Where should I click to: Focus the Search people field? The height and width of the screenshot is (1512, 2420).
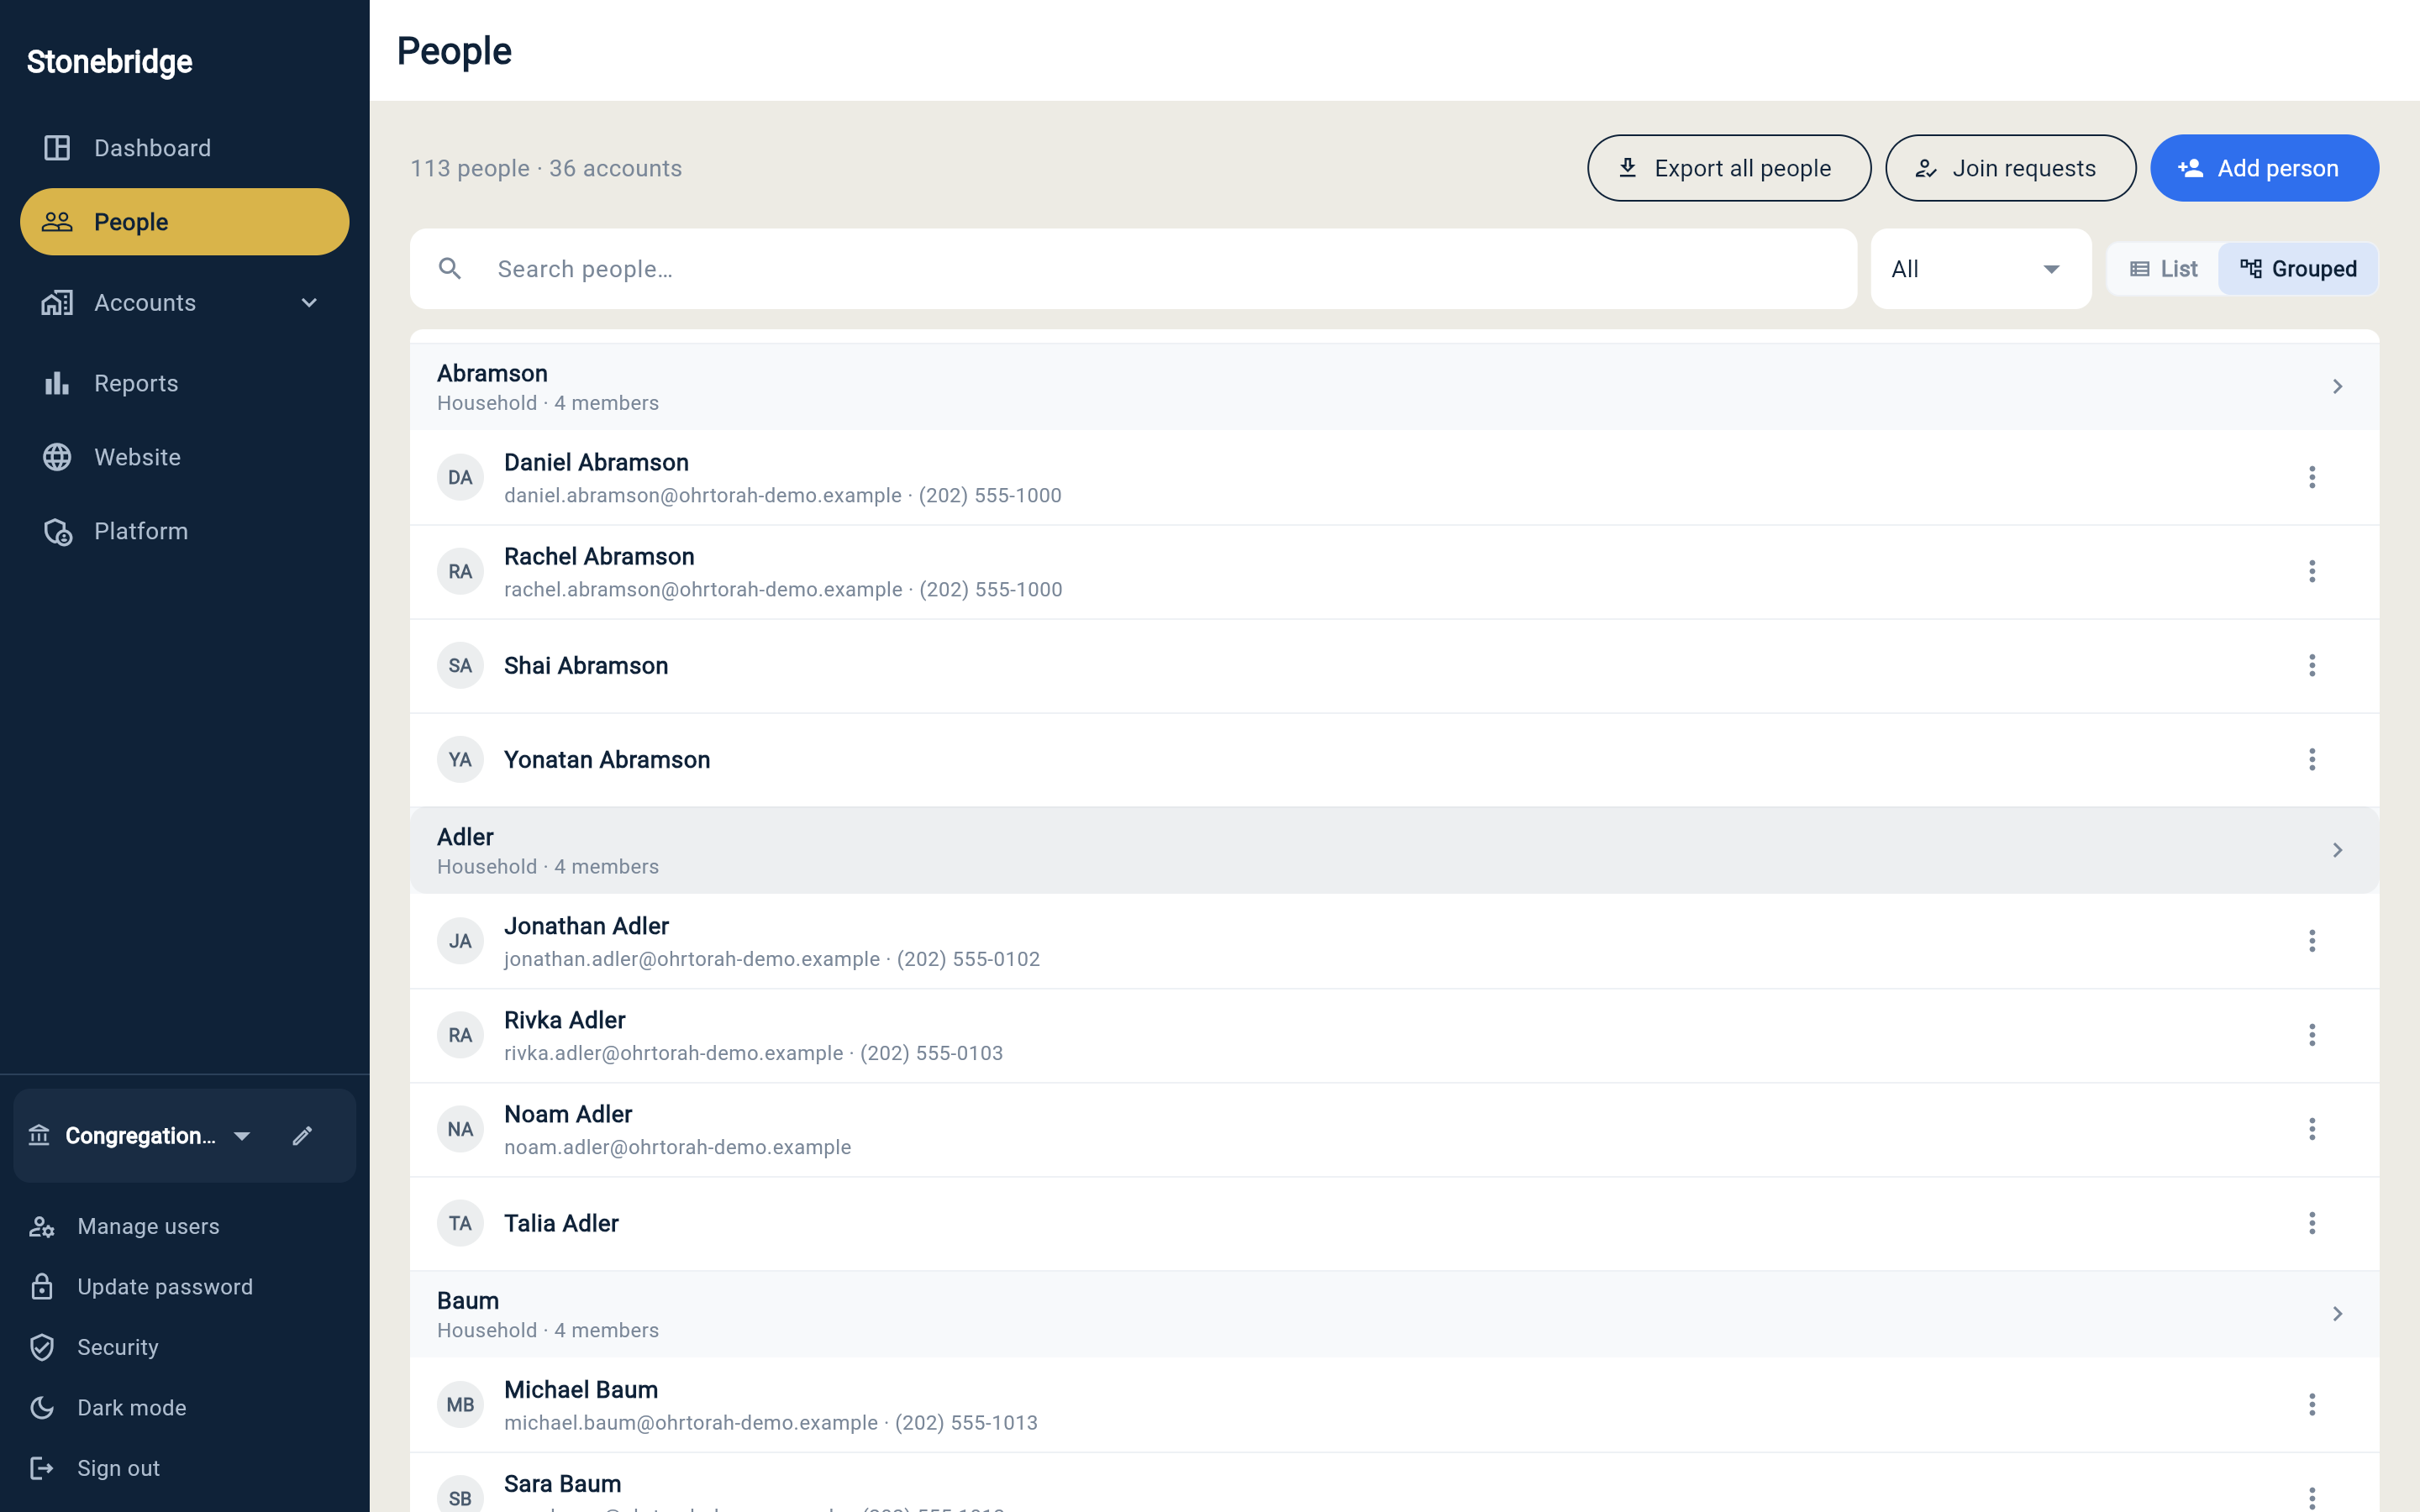1133,269
